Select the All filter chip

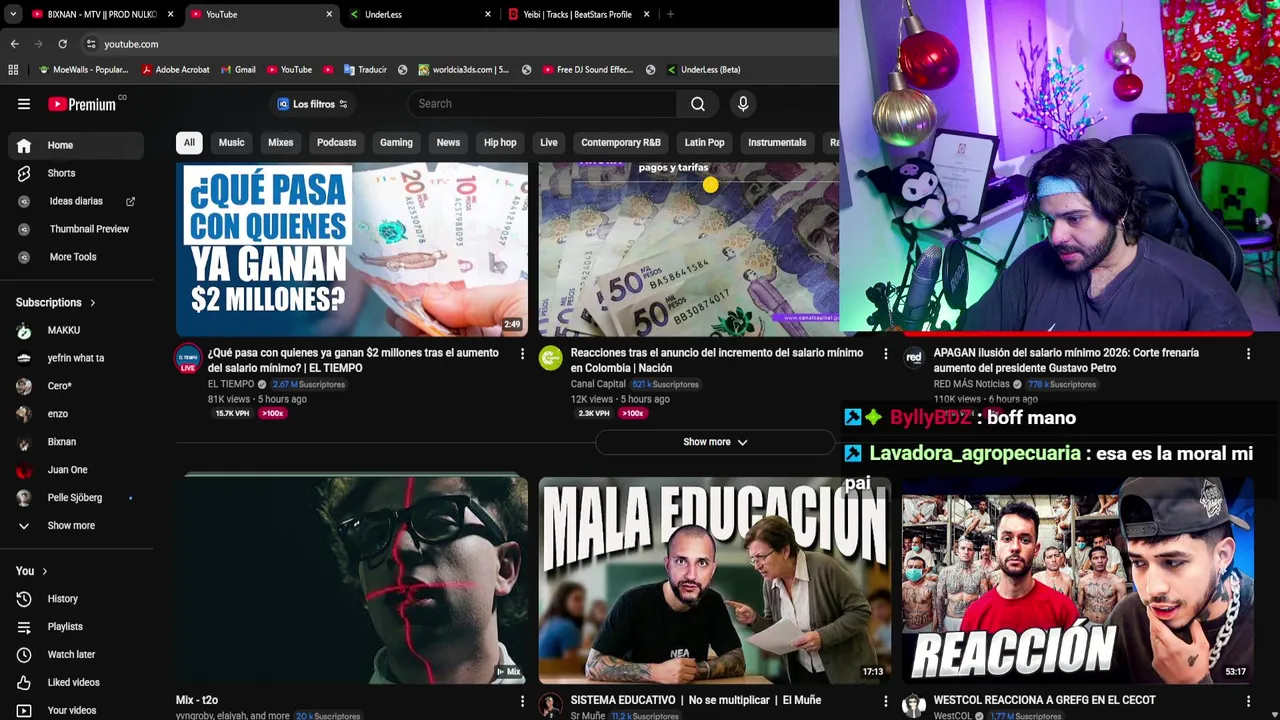click(189, 143)
